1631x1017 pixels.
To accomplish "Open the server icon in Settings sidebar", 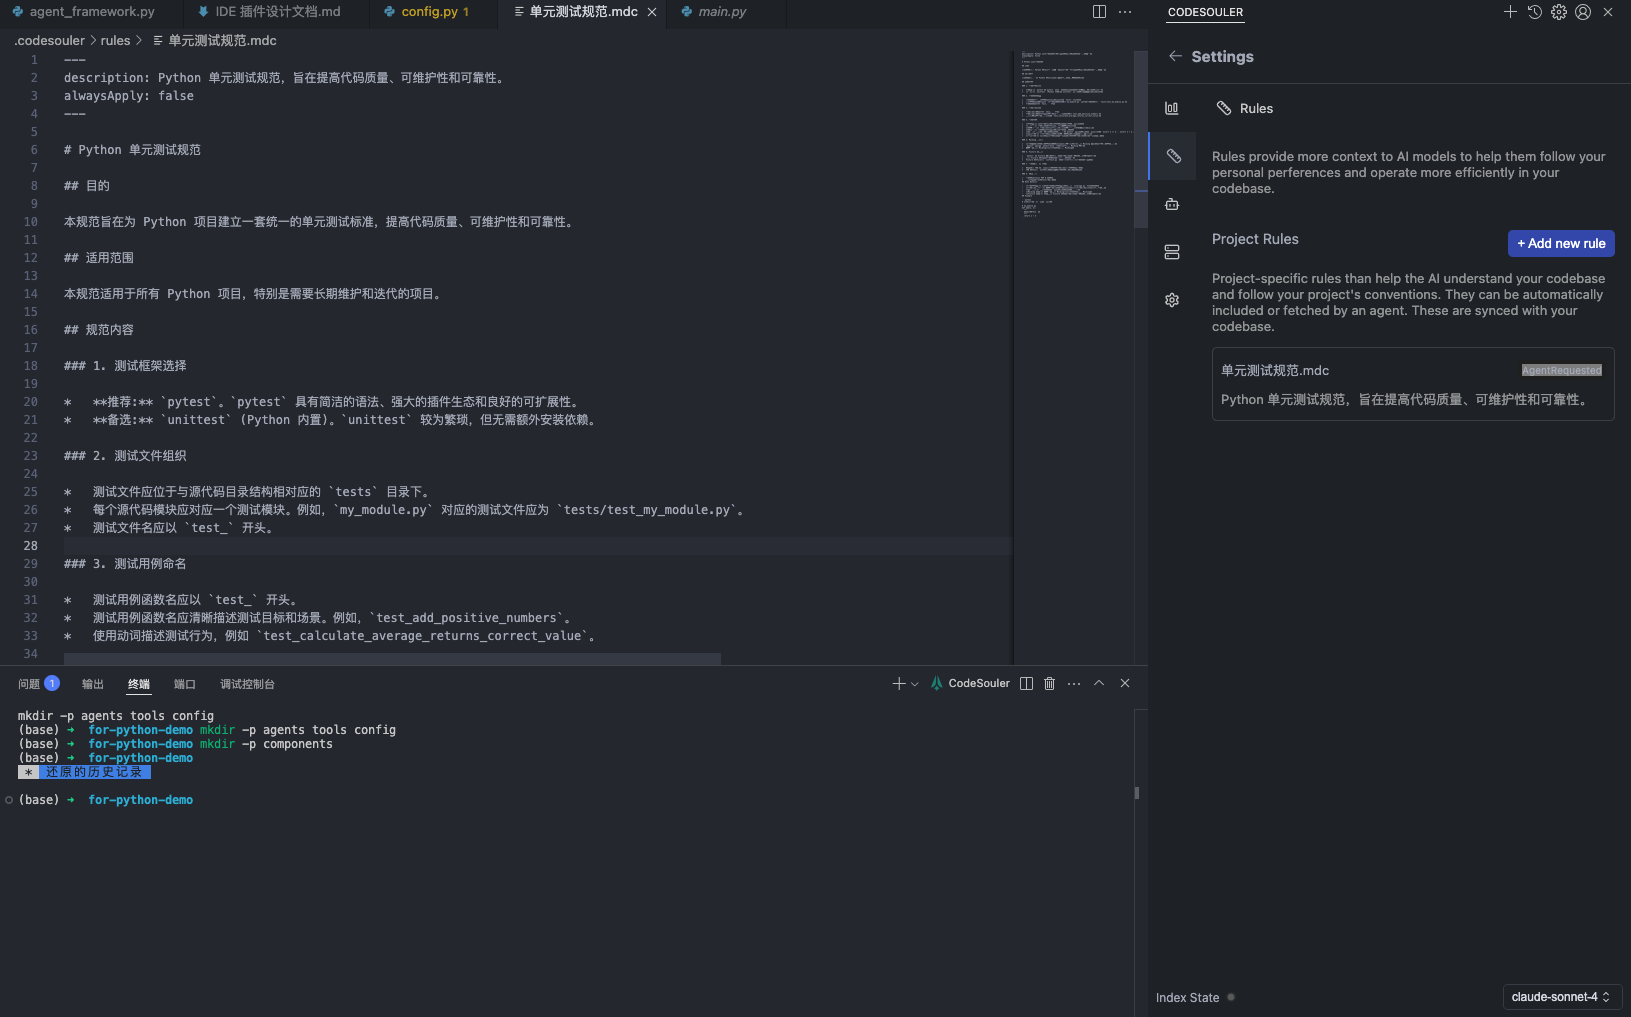I will tap(1172, 252).
